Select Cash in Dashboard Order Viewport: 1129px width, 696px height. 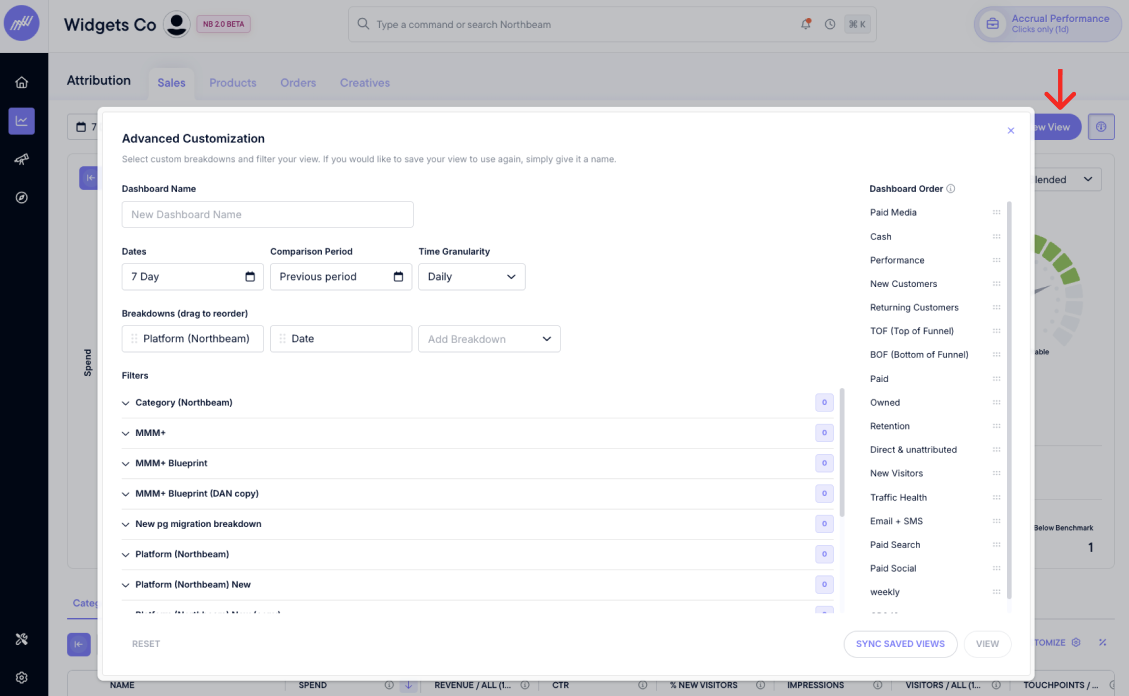881,236
